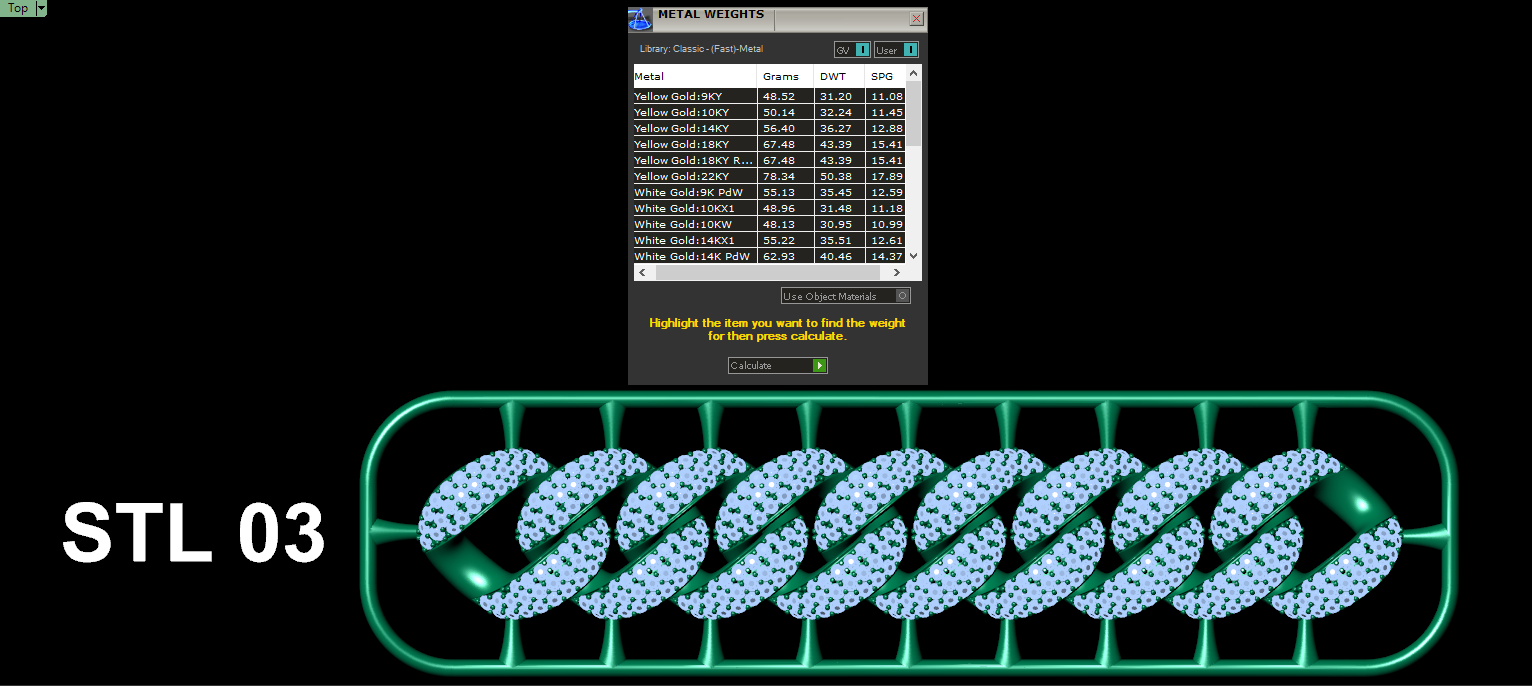Sort by the DWT column header
The image size is (1532, 686).
point(839,76)
